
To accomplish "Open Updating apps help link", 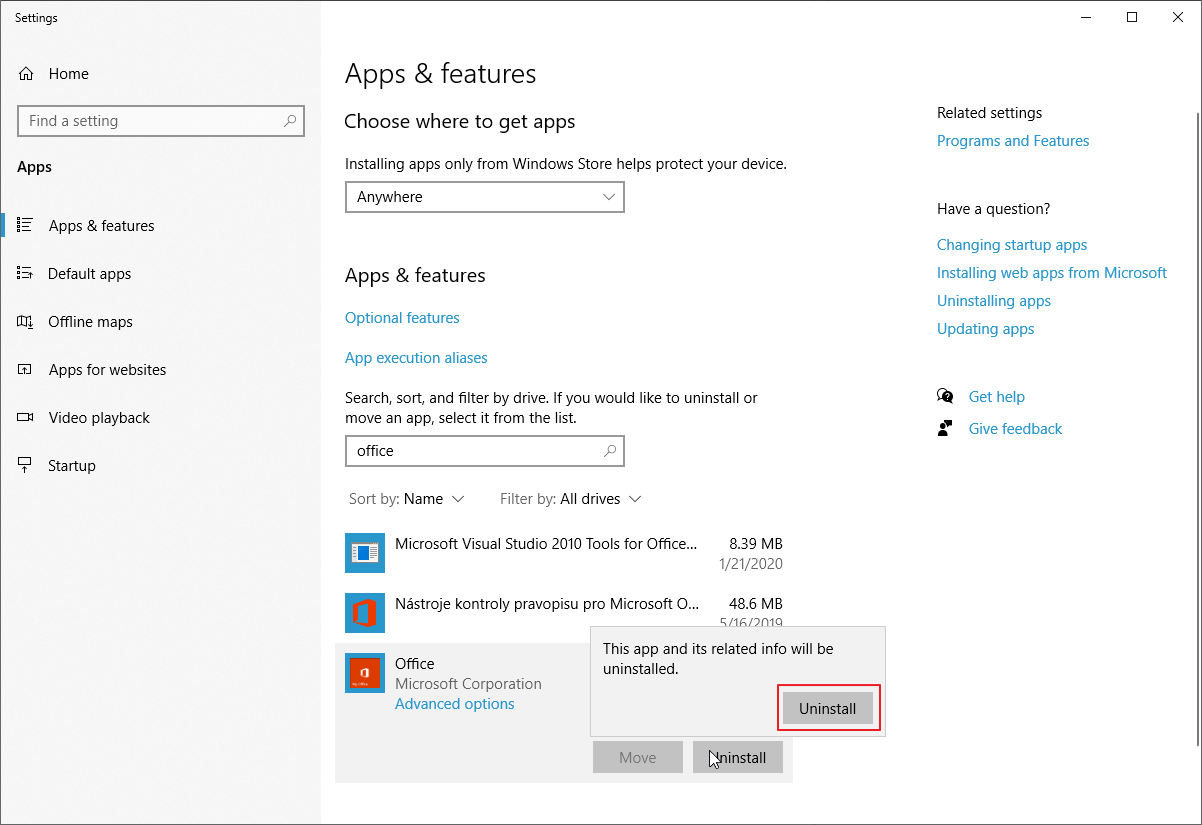I will [986, 329].
